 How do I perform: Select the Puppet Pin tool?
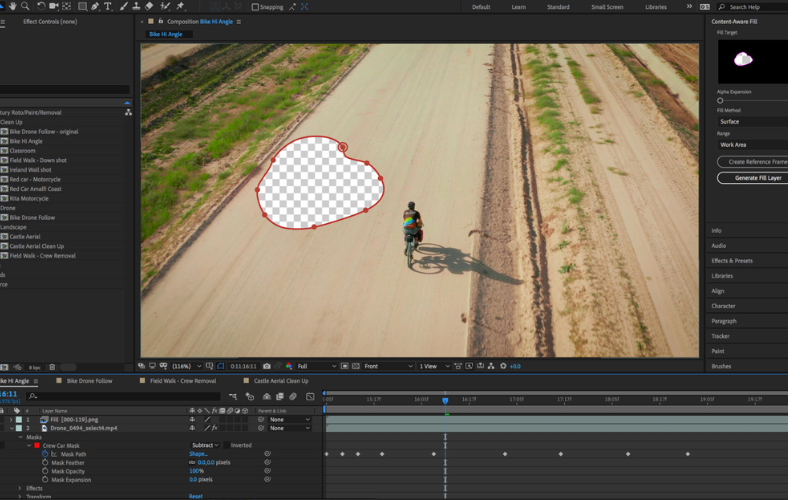(180, 6)
